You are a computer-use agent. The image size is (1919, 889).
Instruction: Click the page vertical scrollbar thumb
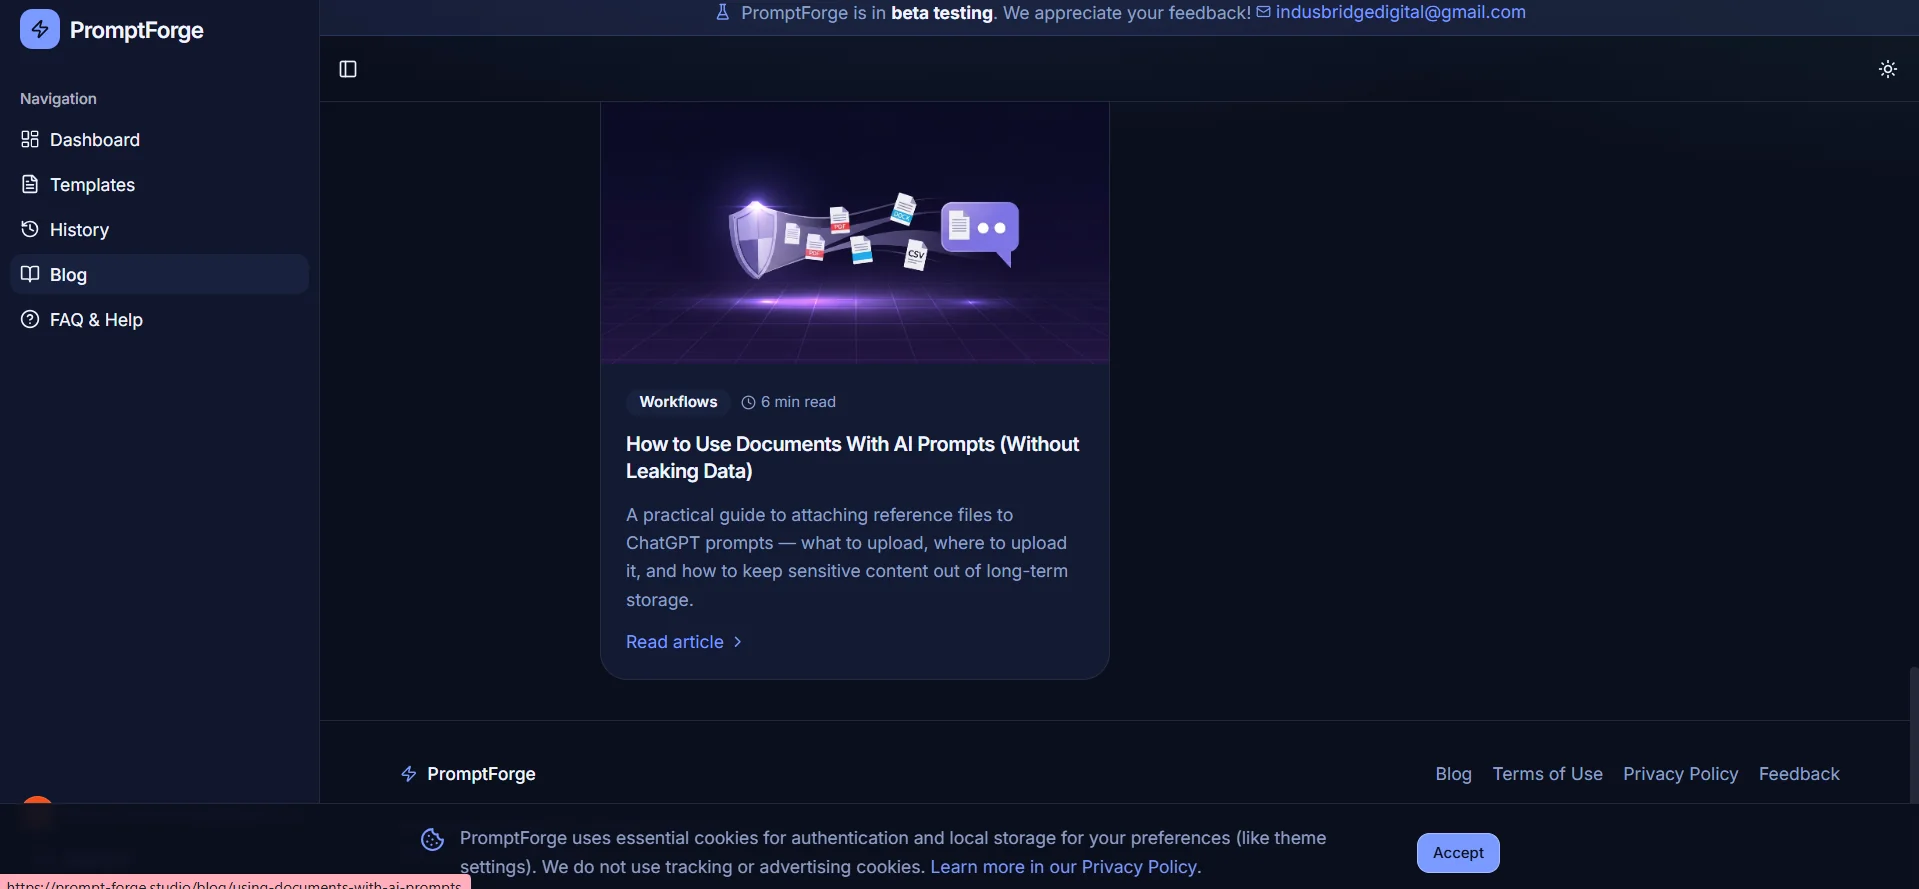coord(1913,735)
